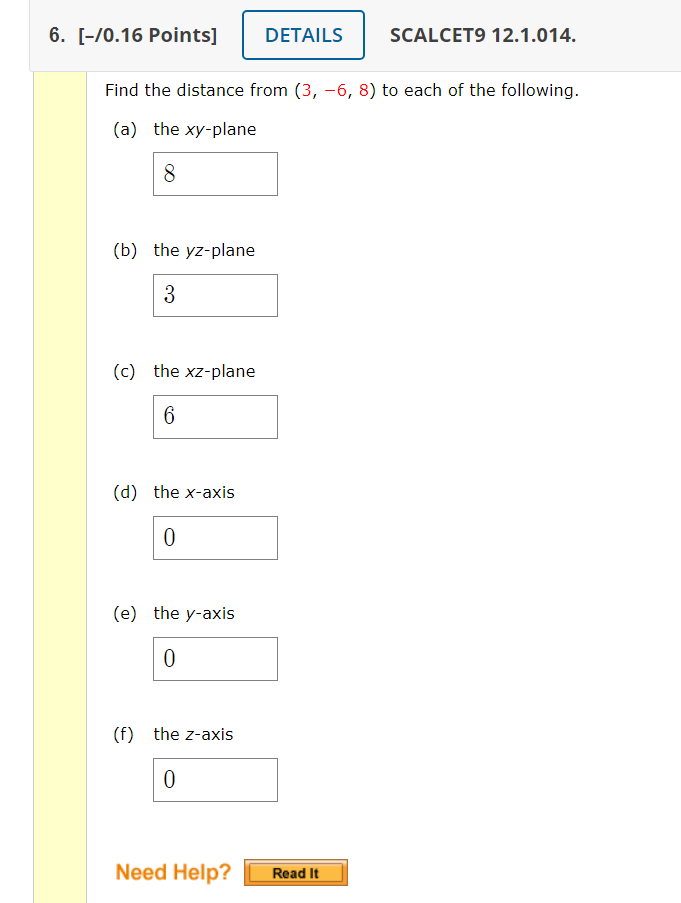Select the yz-plane answer box showing 3

pos(215,295)
